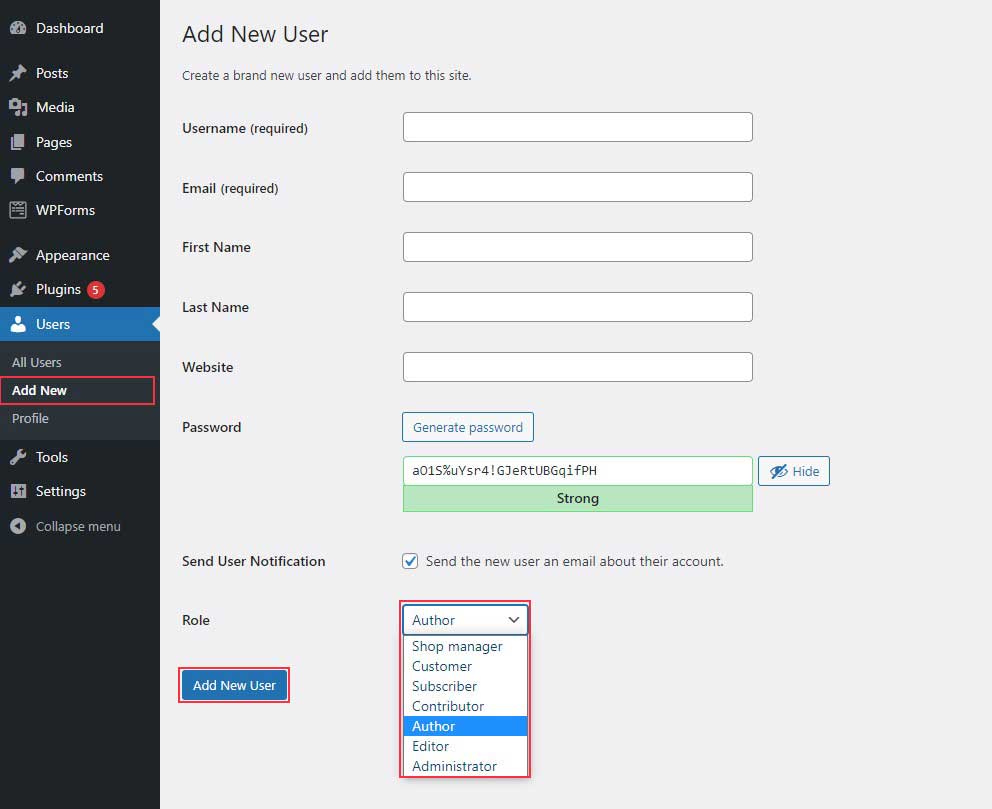
Task: Click the Tools wrench icon
Action: click(x=18, y=457)
